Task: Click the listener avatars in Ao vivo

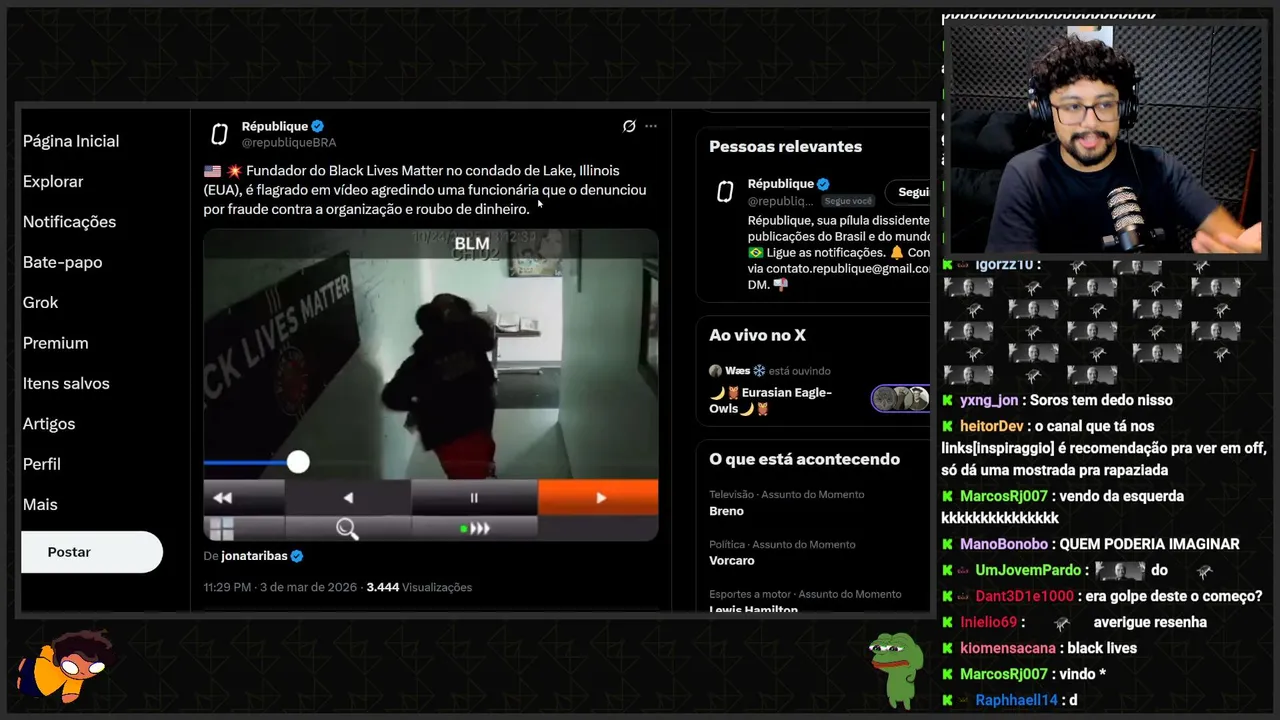Action: 900,398
